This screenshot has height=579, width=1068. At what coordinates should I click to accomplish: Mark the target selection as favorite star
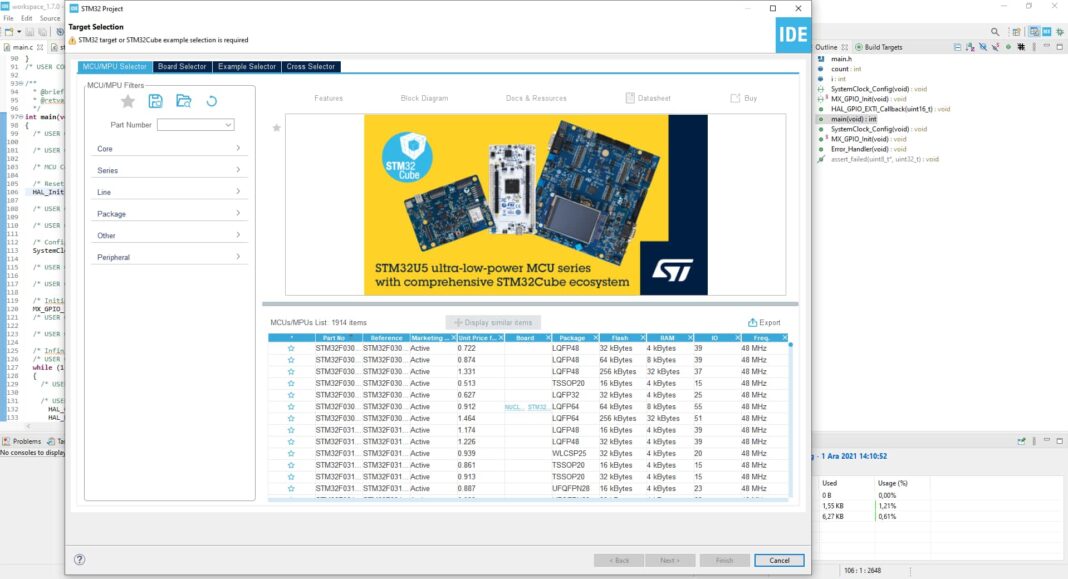pyautogui.click(x=275, y=126)
